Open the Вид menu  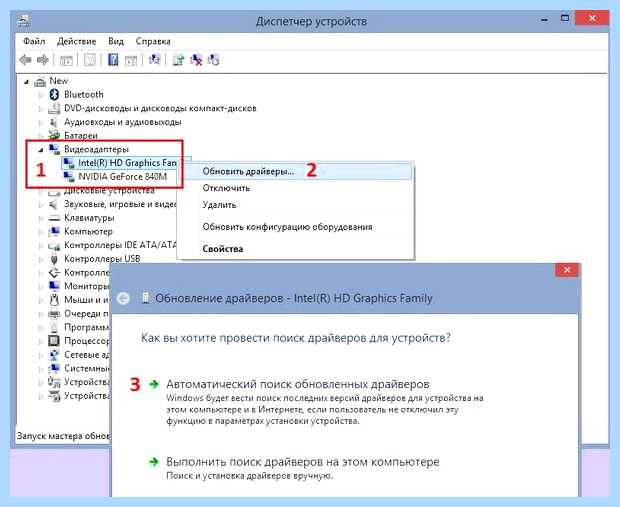(x=116, y=41)
